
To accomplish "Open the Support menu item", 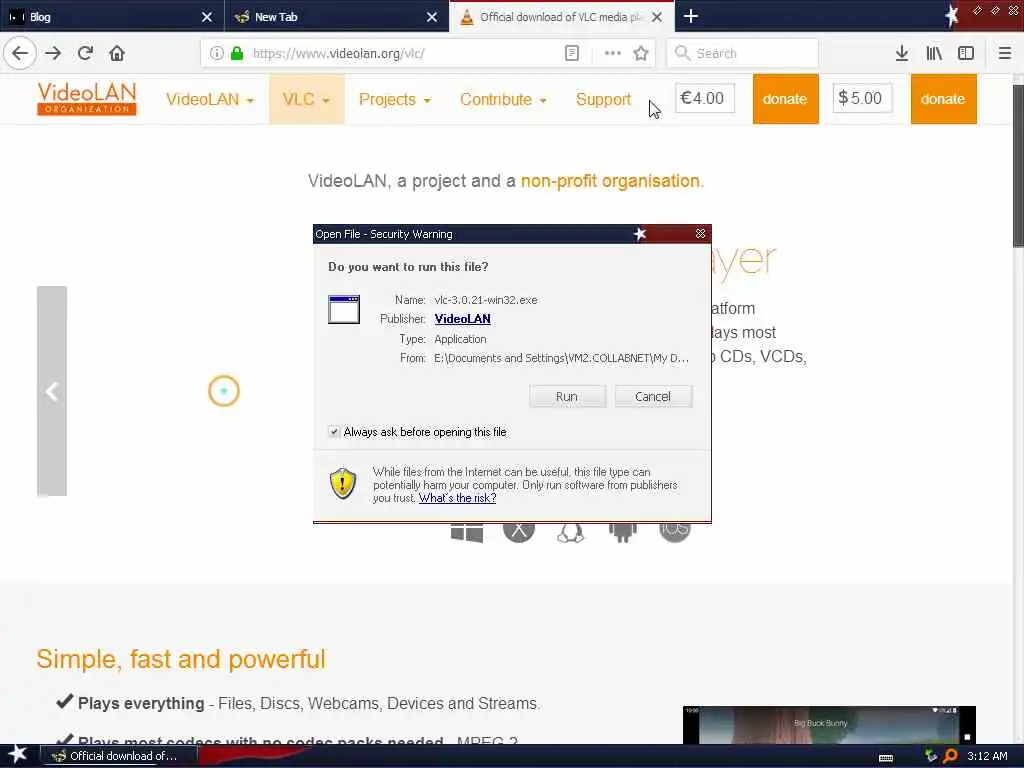I will 603,99.
